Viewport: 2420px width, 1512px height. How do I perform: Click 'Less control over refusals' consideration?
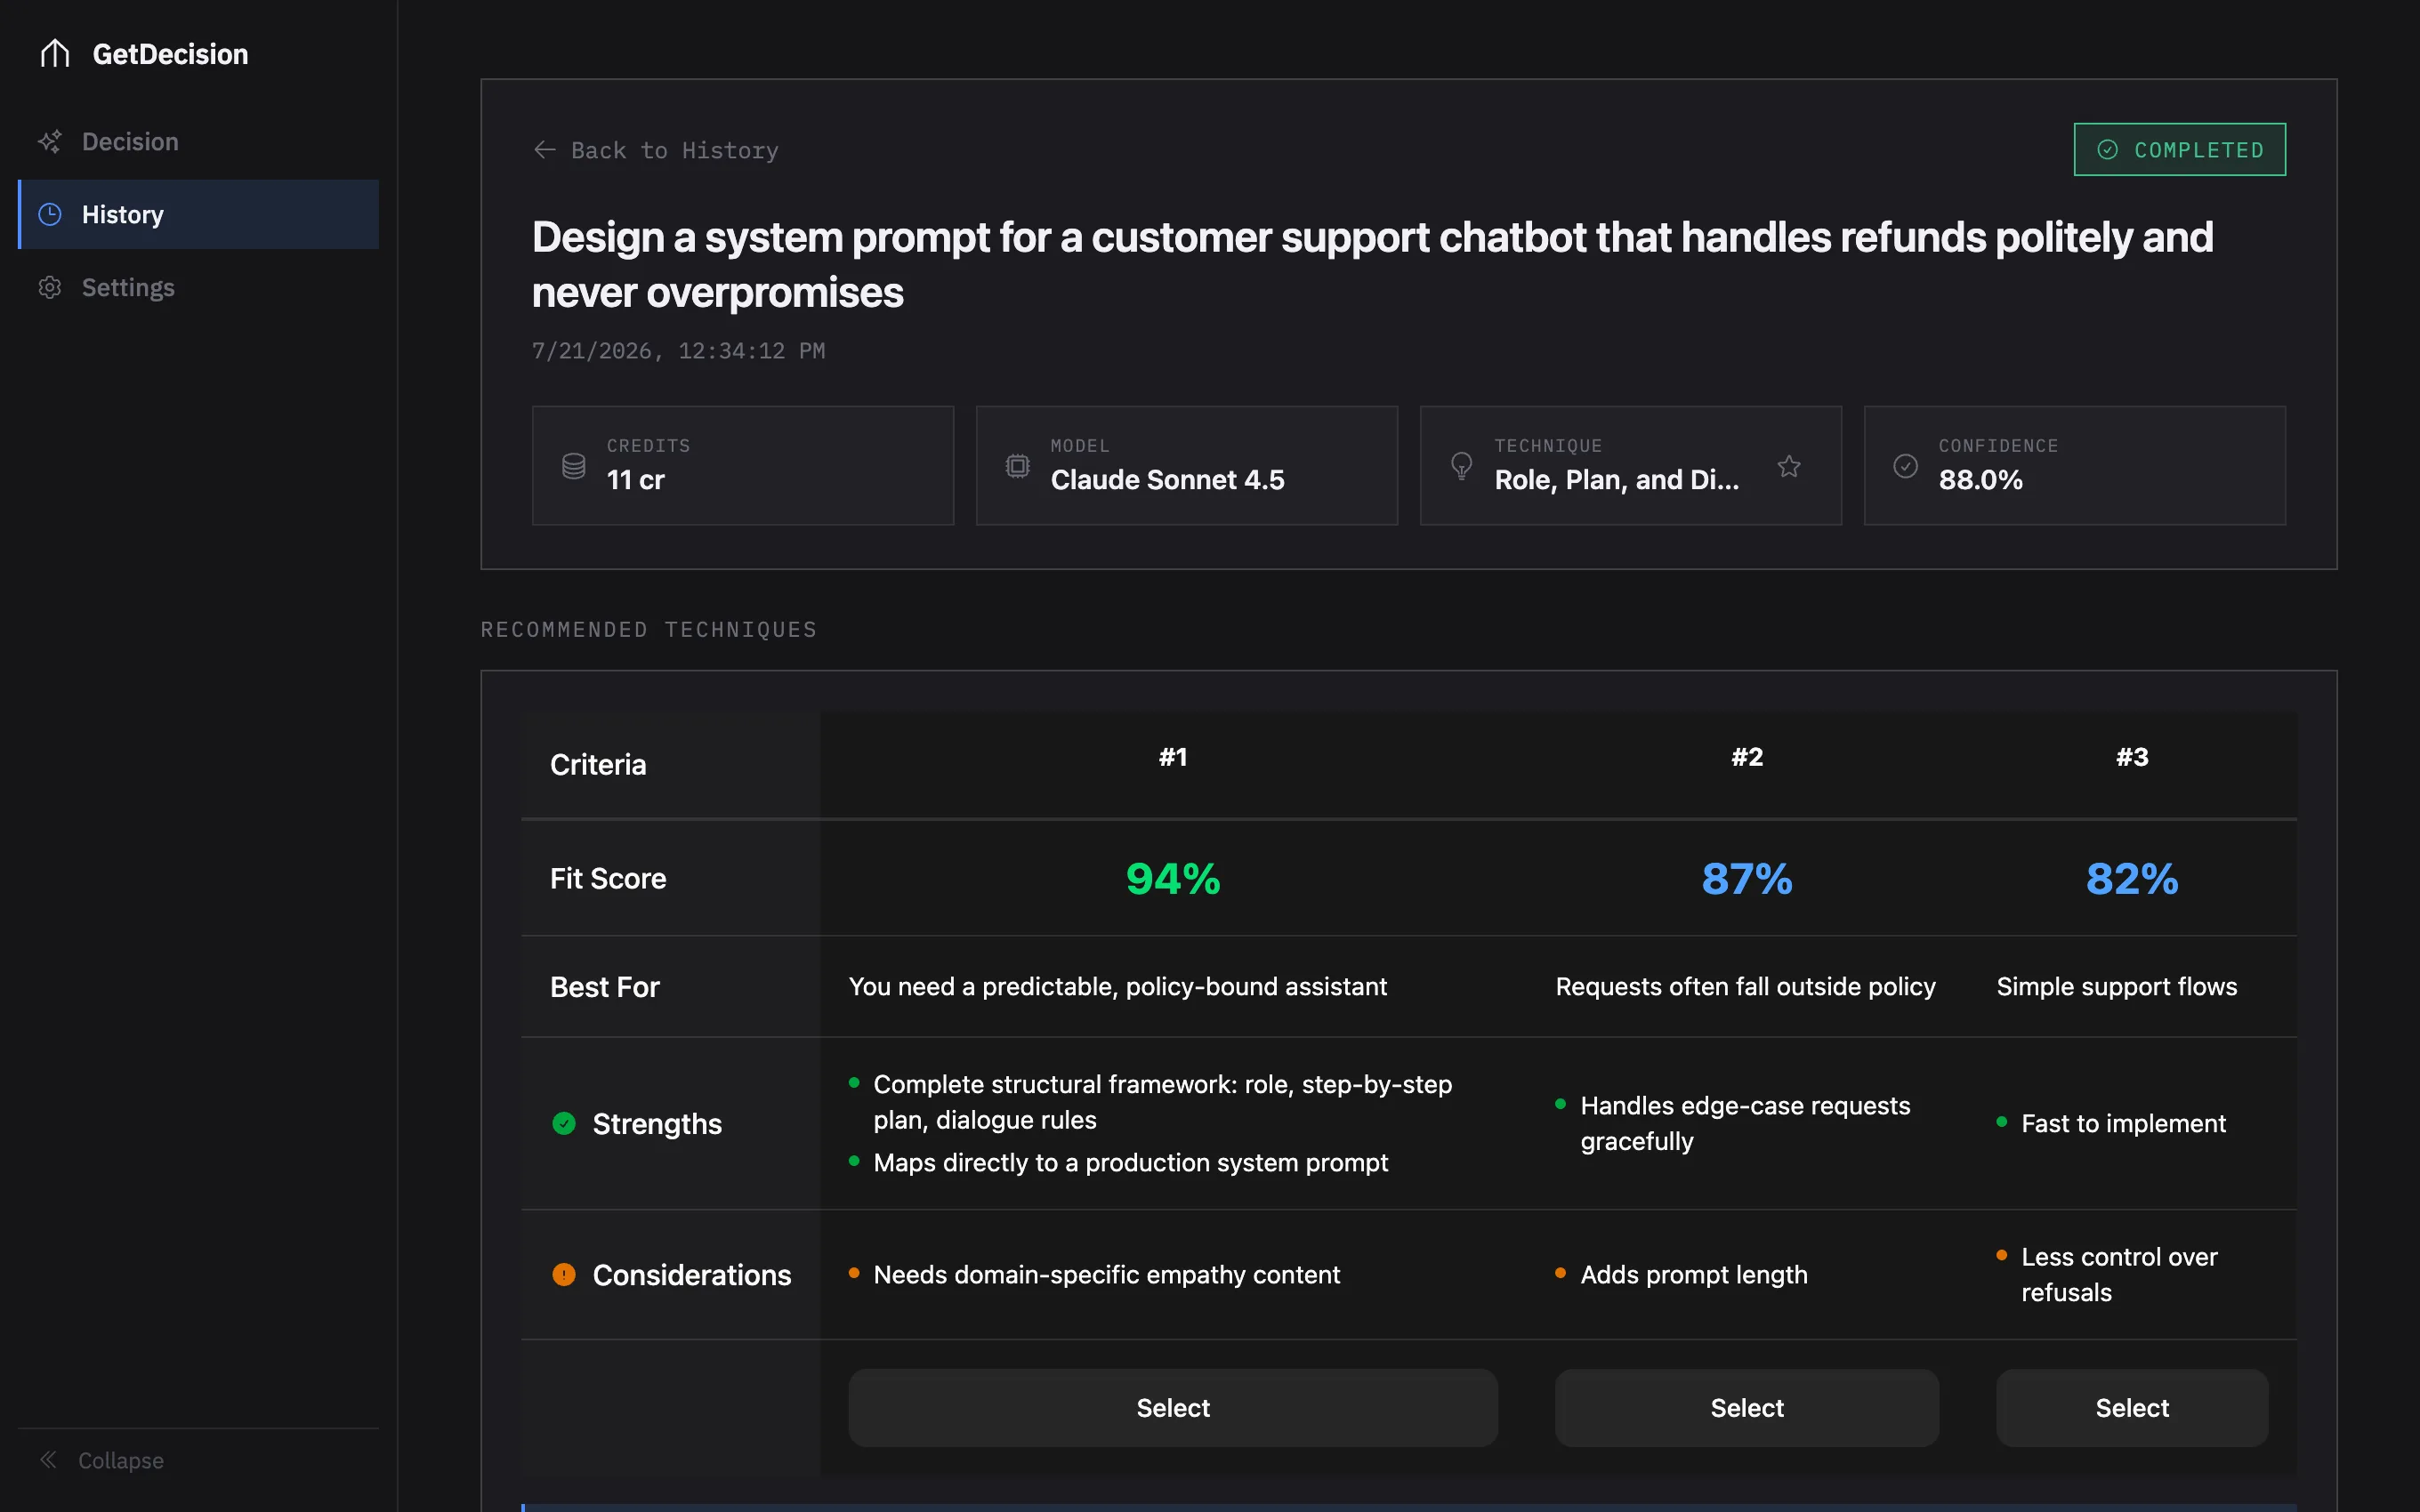2120,1274
